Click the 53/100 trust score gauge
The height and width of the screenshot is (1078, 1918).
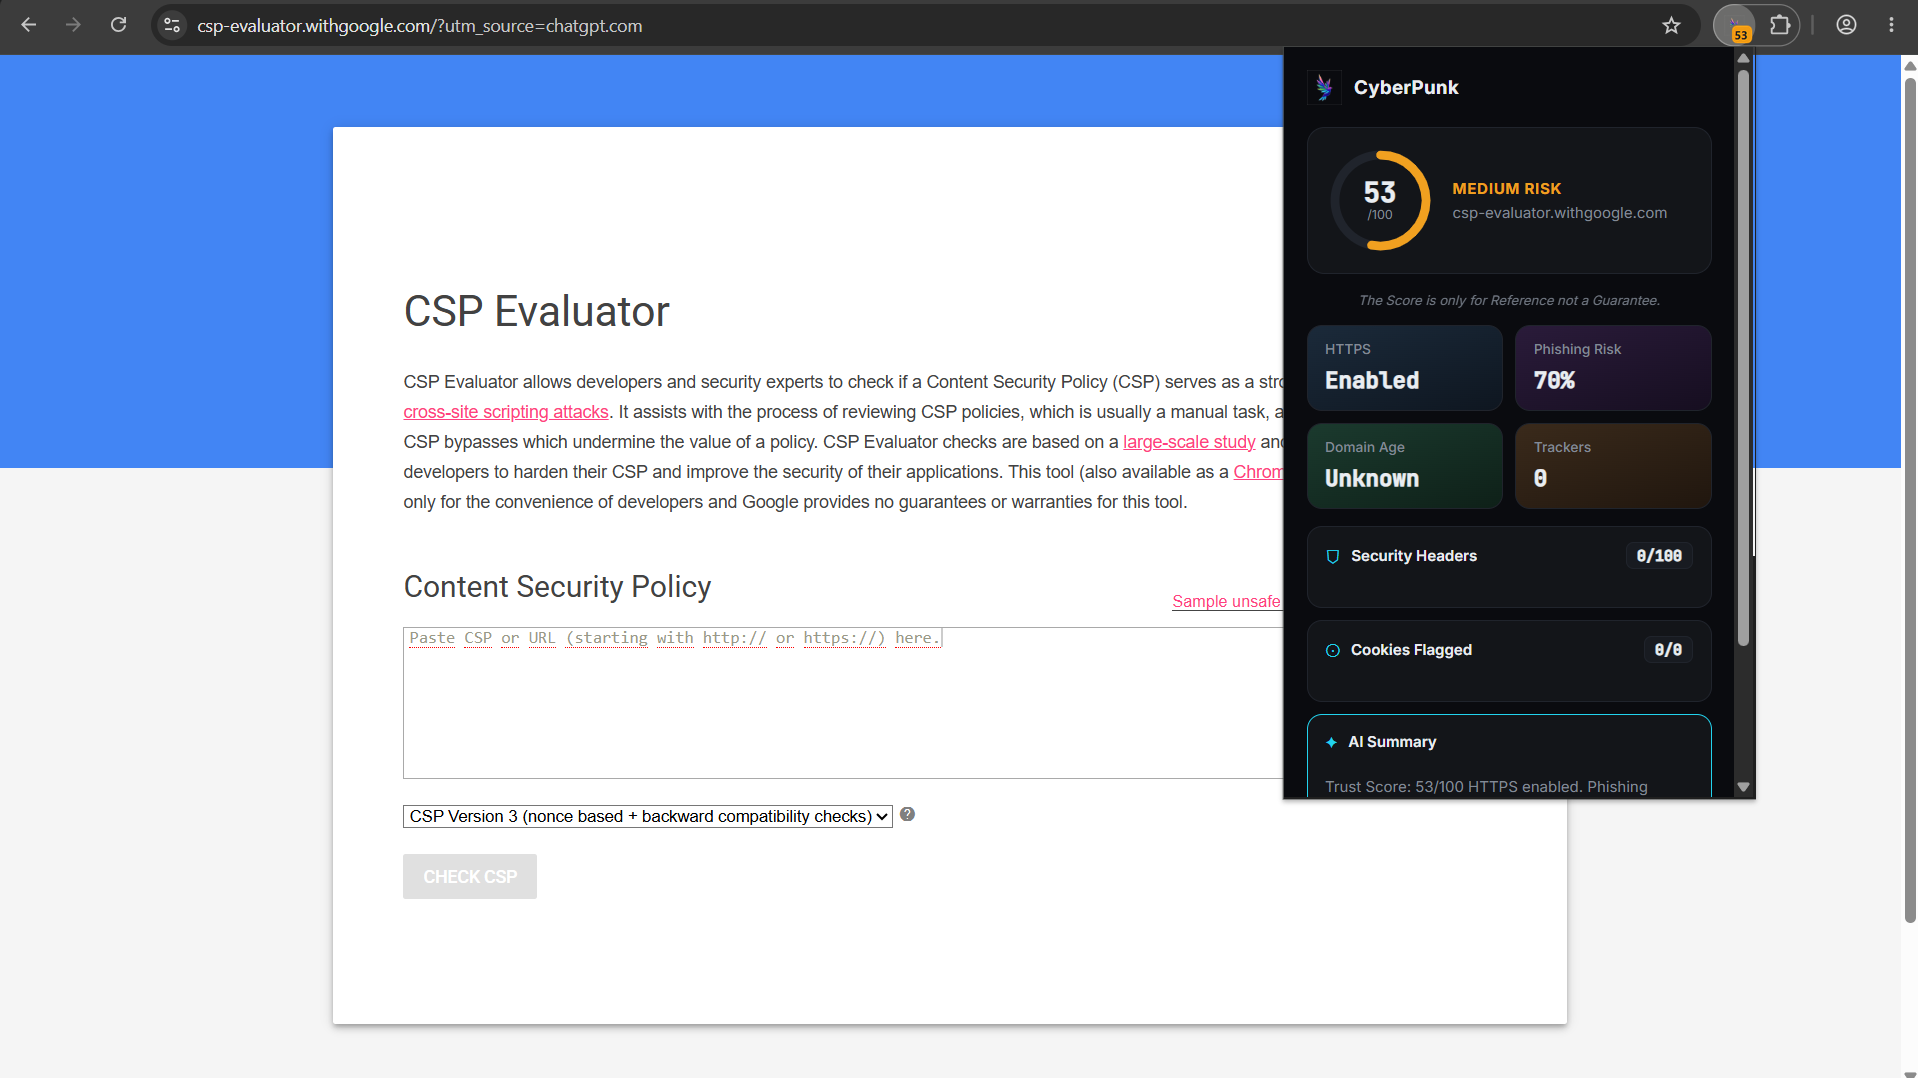(1380, 200)
